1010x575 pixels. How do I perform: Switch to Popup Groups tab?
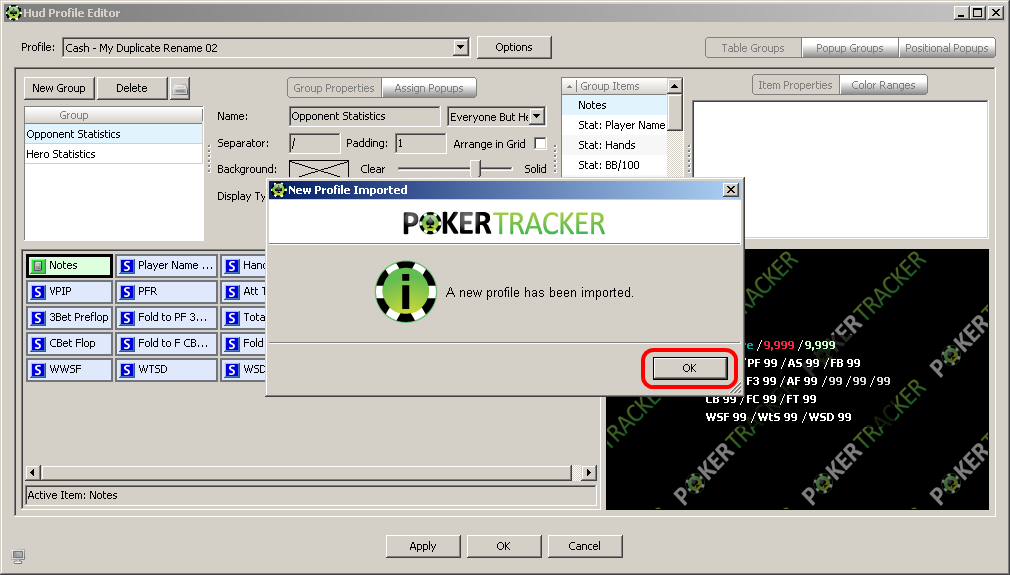click(850, 48)
